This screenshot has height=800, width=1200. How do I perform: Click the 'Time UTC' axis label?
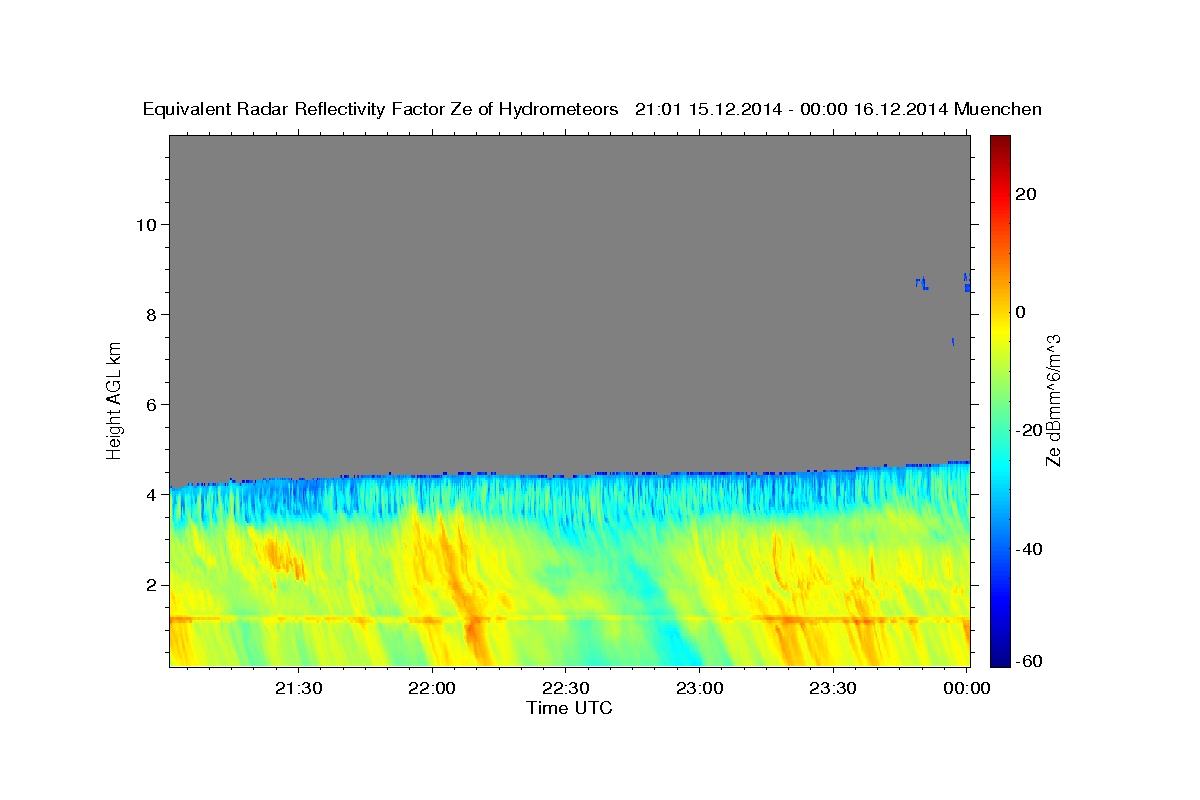[x=569, y=708]
